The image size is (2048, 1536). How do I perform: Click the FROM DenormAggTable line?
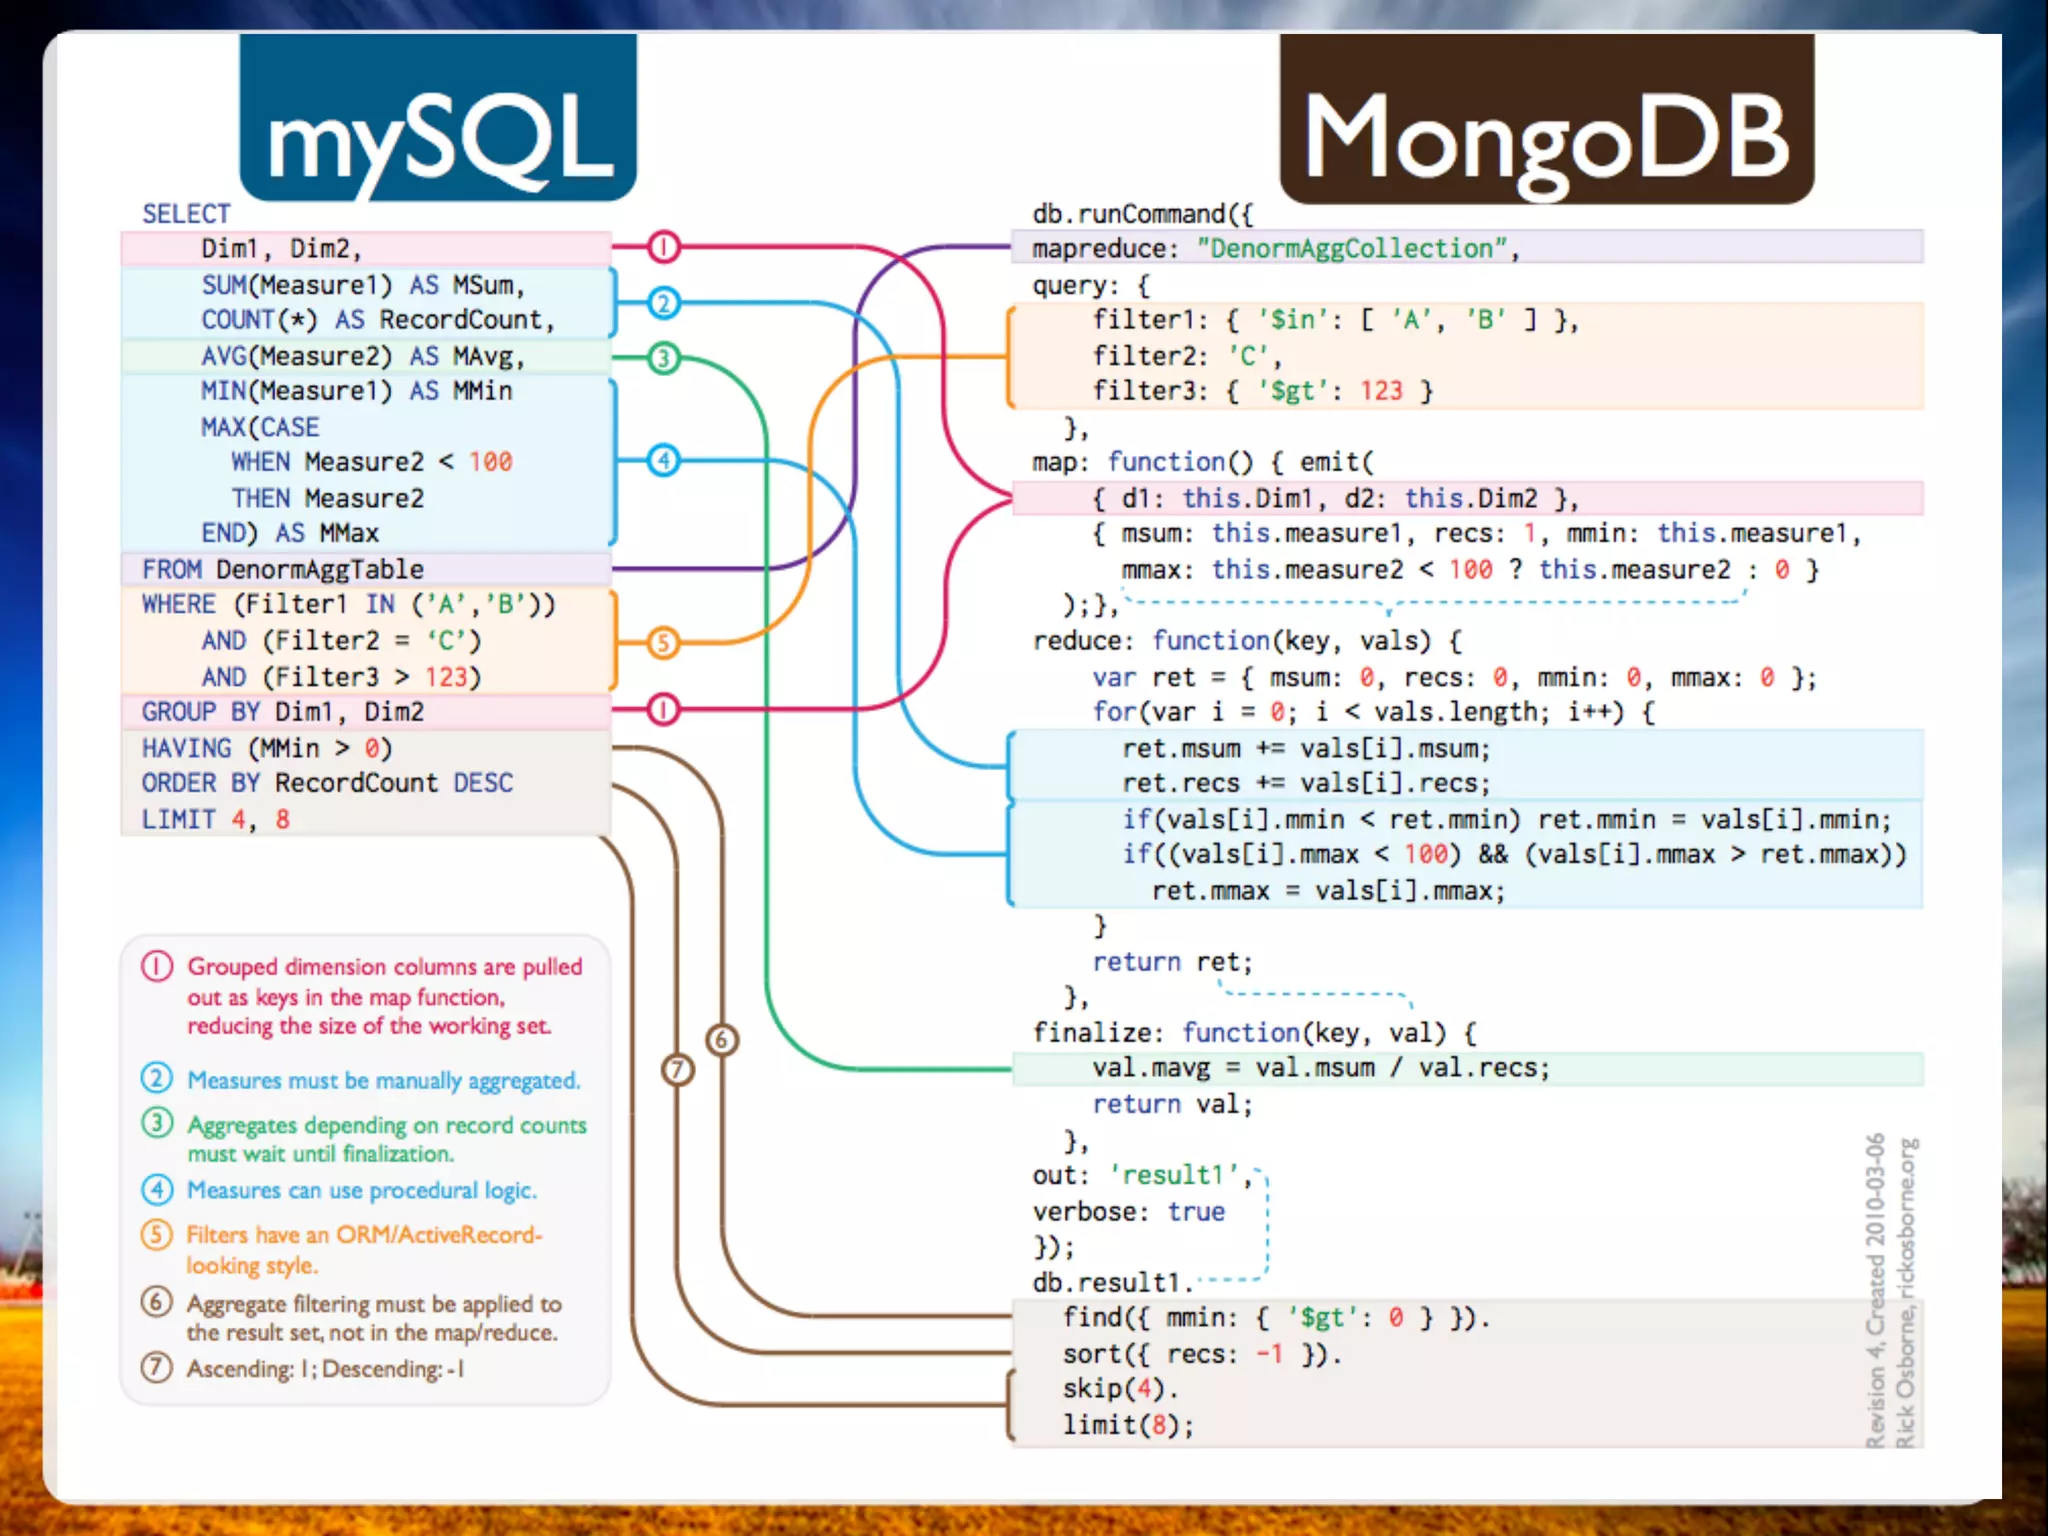coord(283,569)
